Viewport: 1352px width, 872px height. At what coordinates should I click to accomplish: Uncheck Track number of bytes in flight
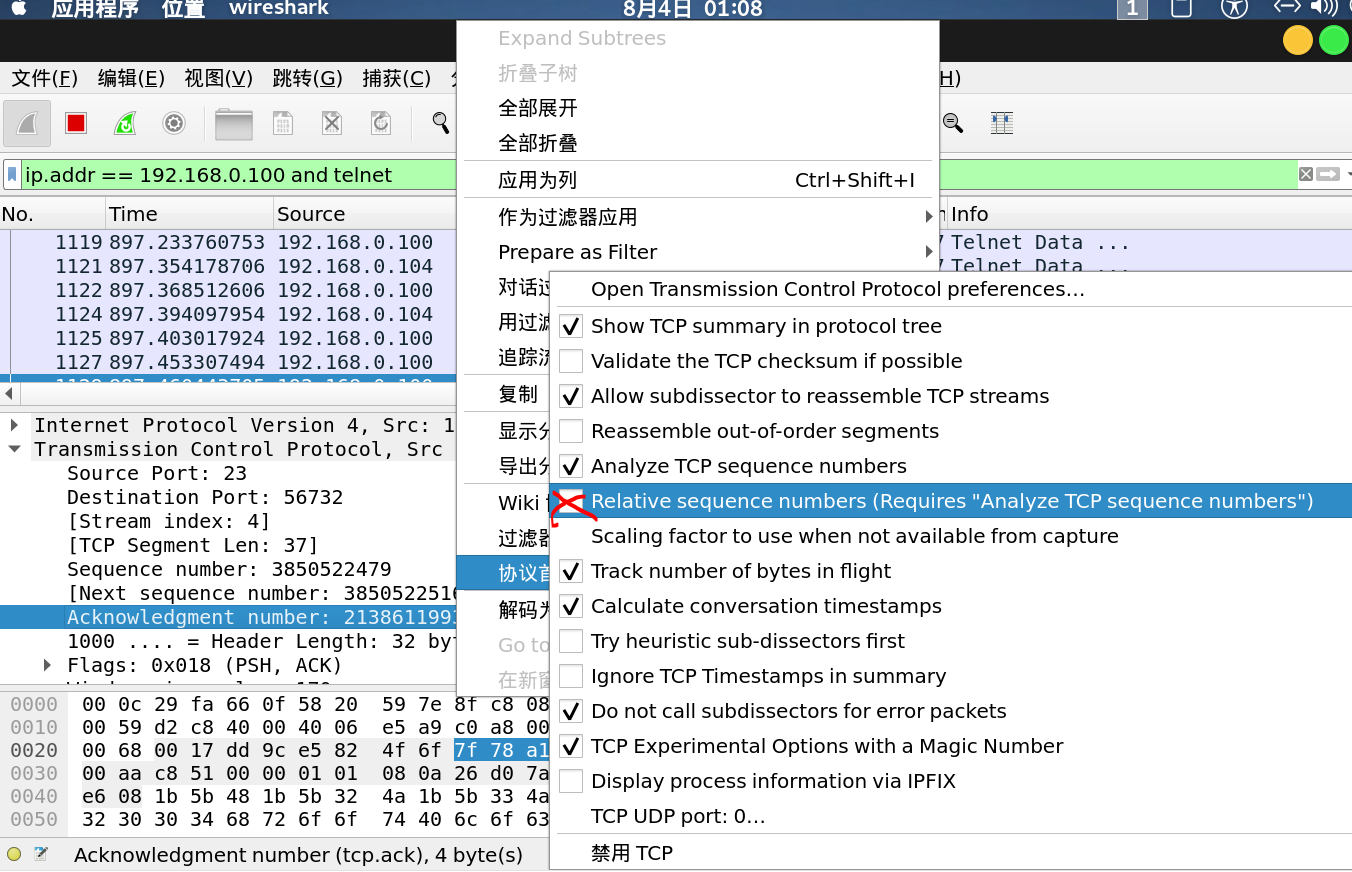coord(571,571)
